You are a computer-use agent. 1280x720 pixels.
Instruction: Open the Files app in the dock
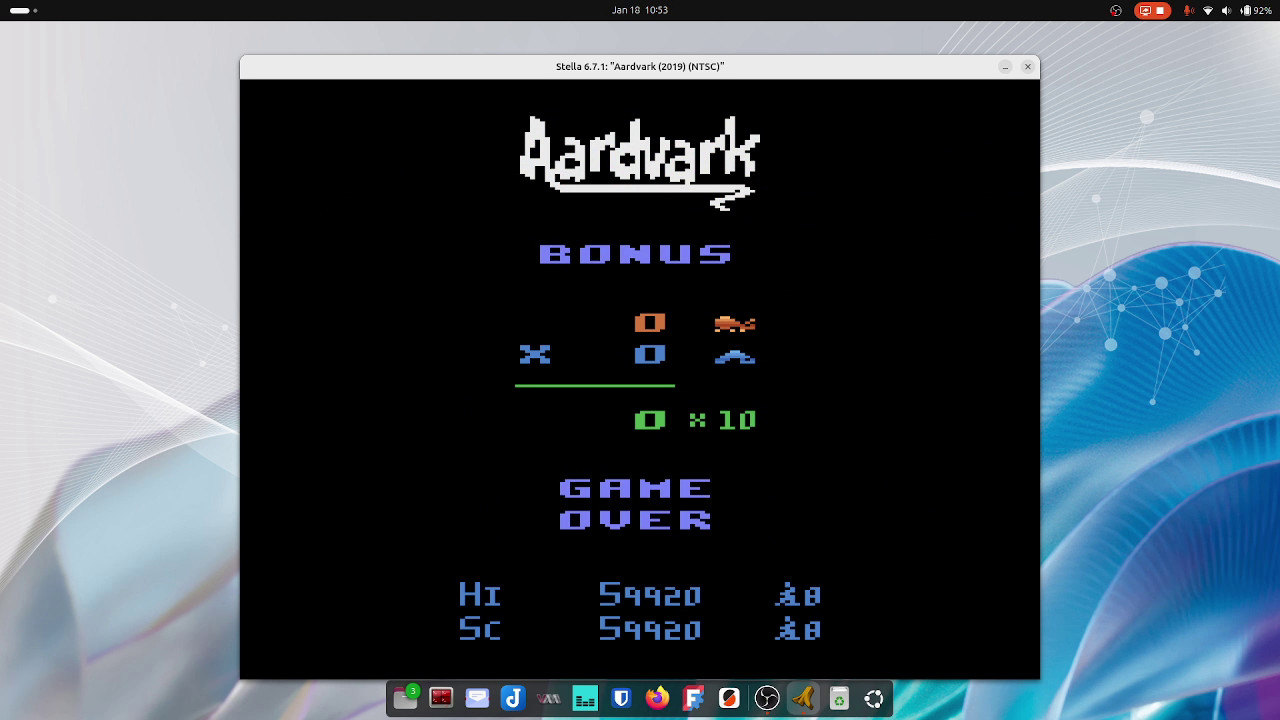pos(405,698)
